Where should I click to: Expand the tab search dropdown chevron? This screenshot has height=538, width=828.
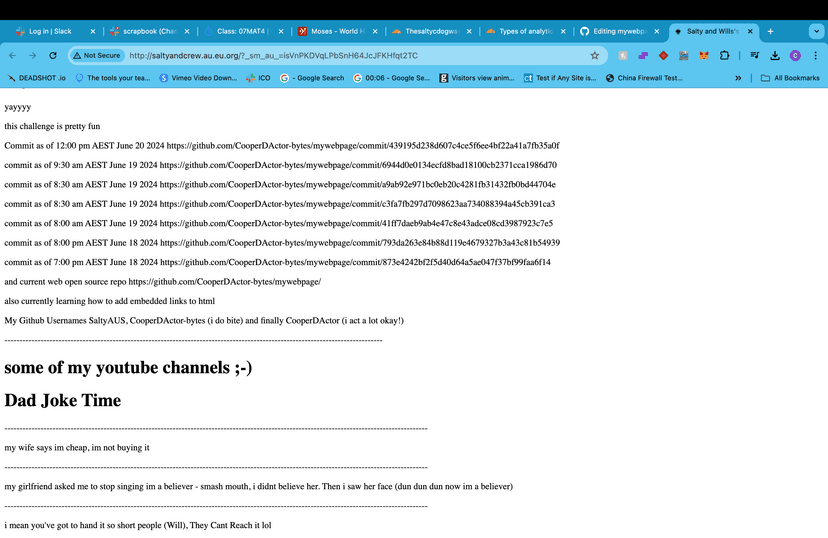(x=816, y=31)
